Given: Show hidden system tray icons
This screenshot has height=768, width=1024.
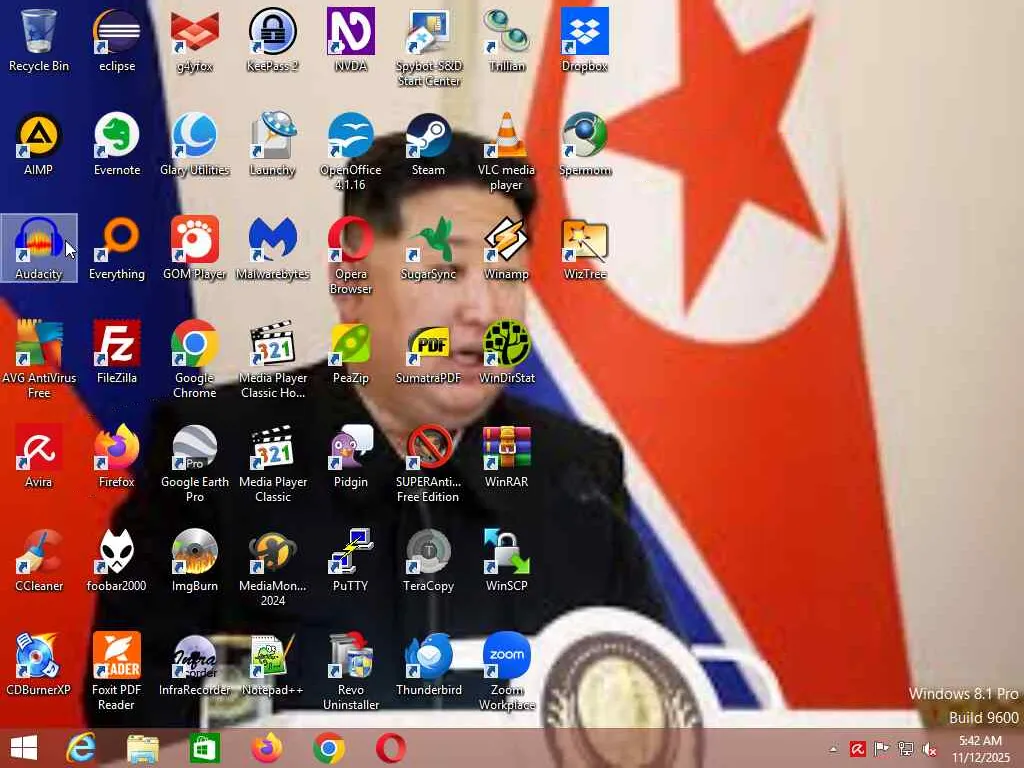Looking at the screenshot, I should click(x=833, y=749).
